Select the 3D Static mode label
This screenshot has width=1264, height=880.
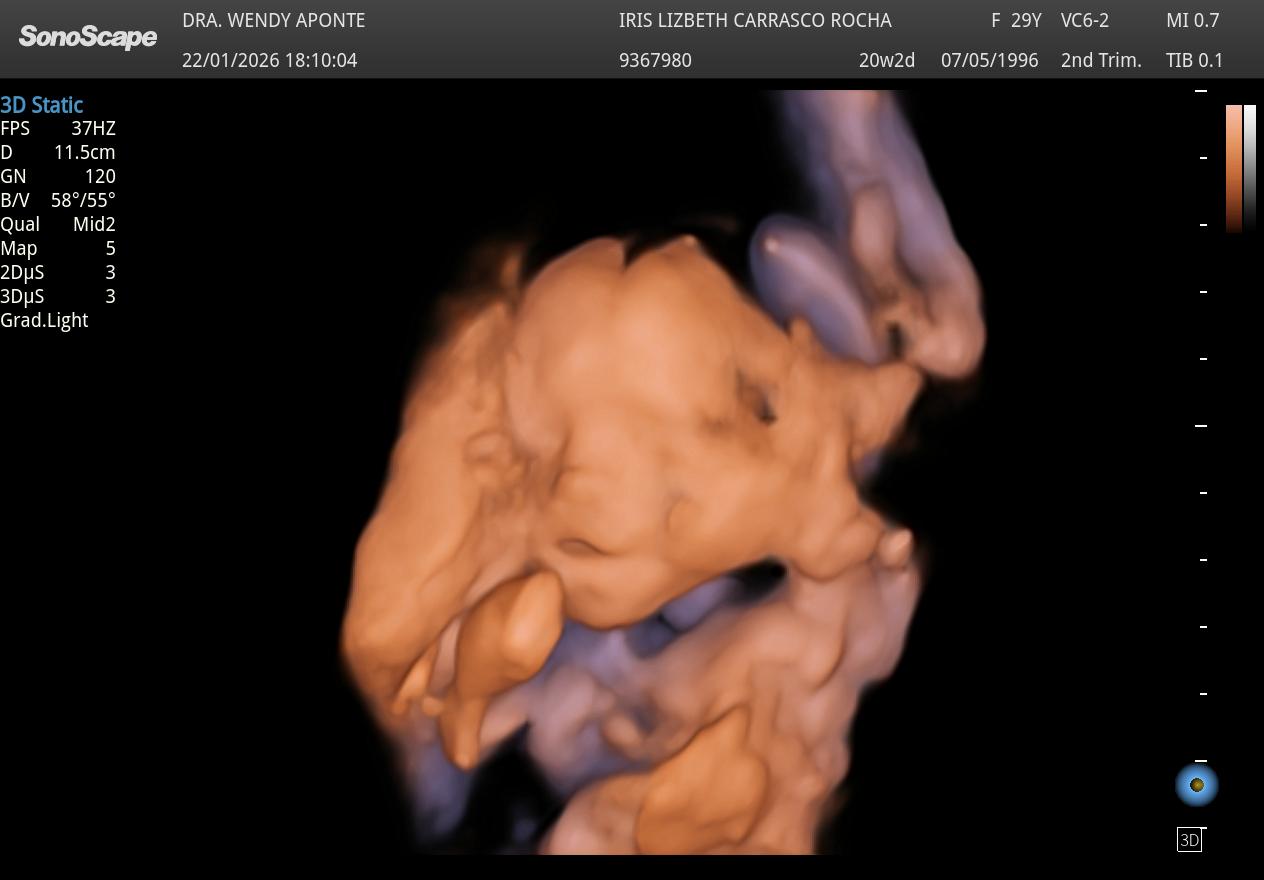click(42, 105)
